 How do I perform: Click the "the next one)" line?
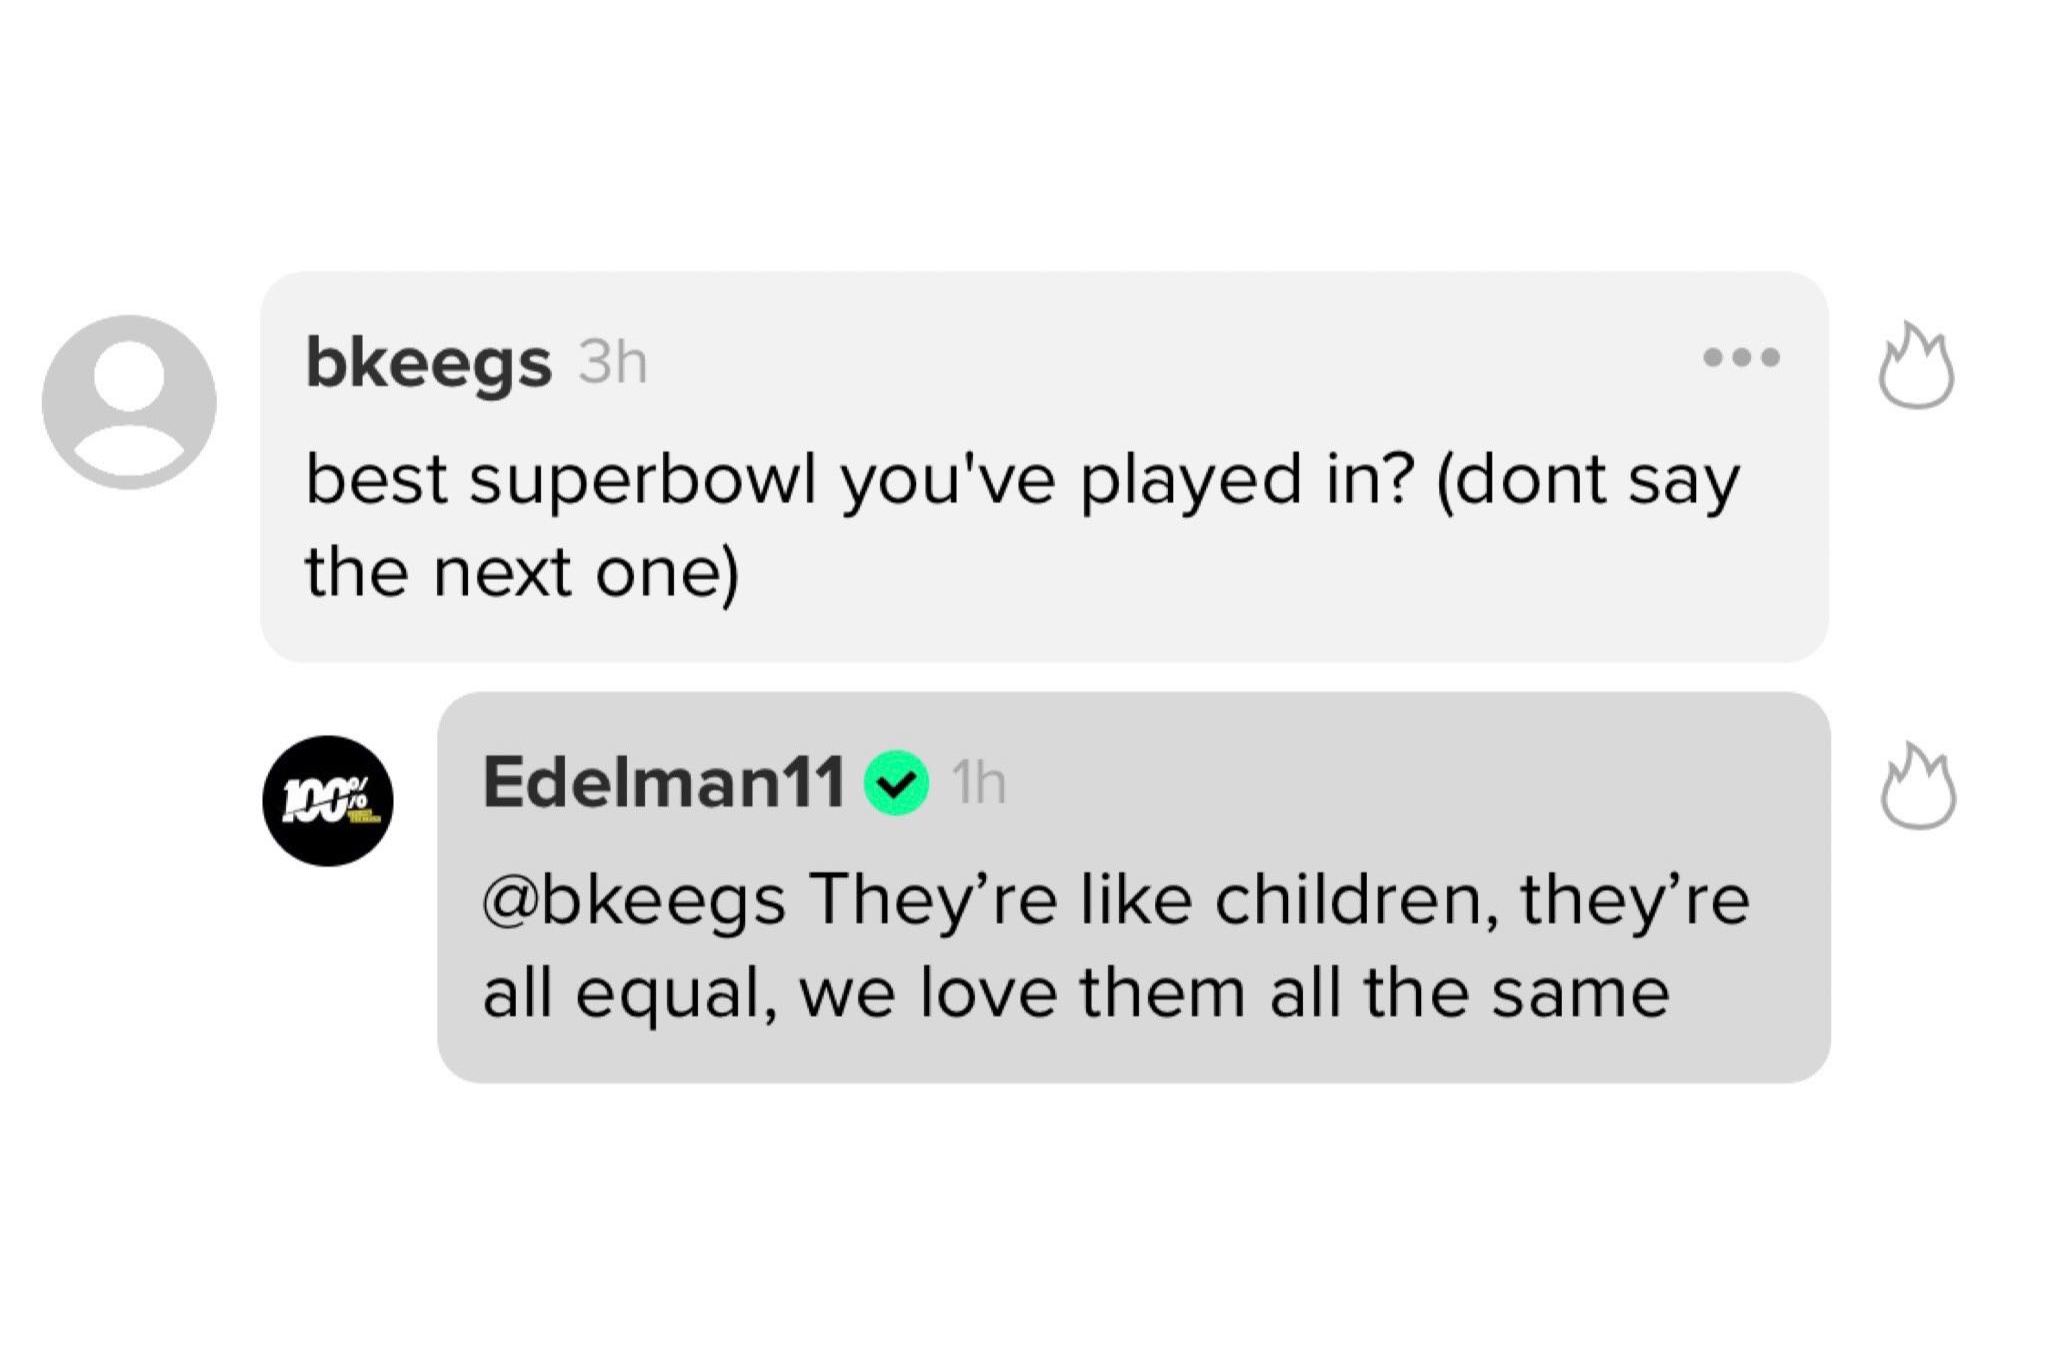pyautogui.click(x=521, y=573)
